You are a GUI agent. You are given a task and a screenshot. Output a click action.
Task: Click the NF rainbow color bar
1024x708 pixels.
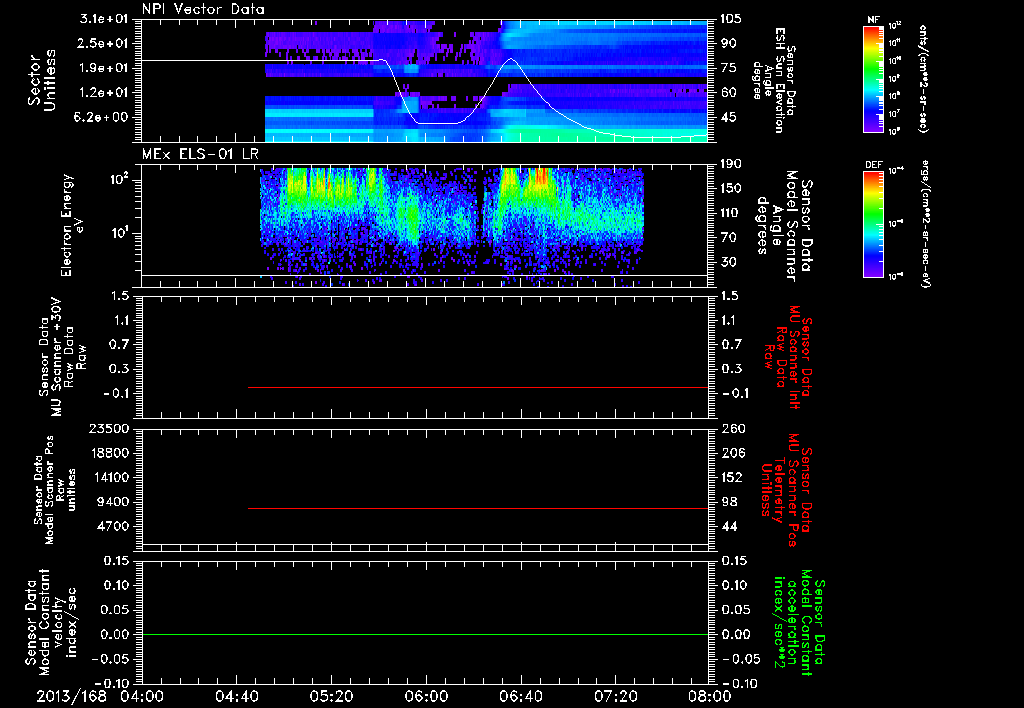coord(873,79)
